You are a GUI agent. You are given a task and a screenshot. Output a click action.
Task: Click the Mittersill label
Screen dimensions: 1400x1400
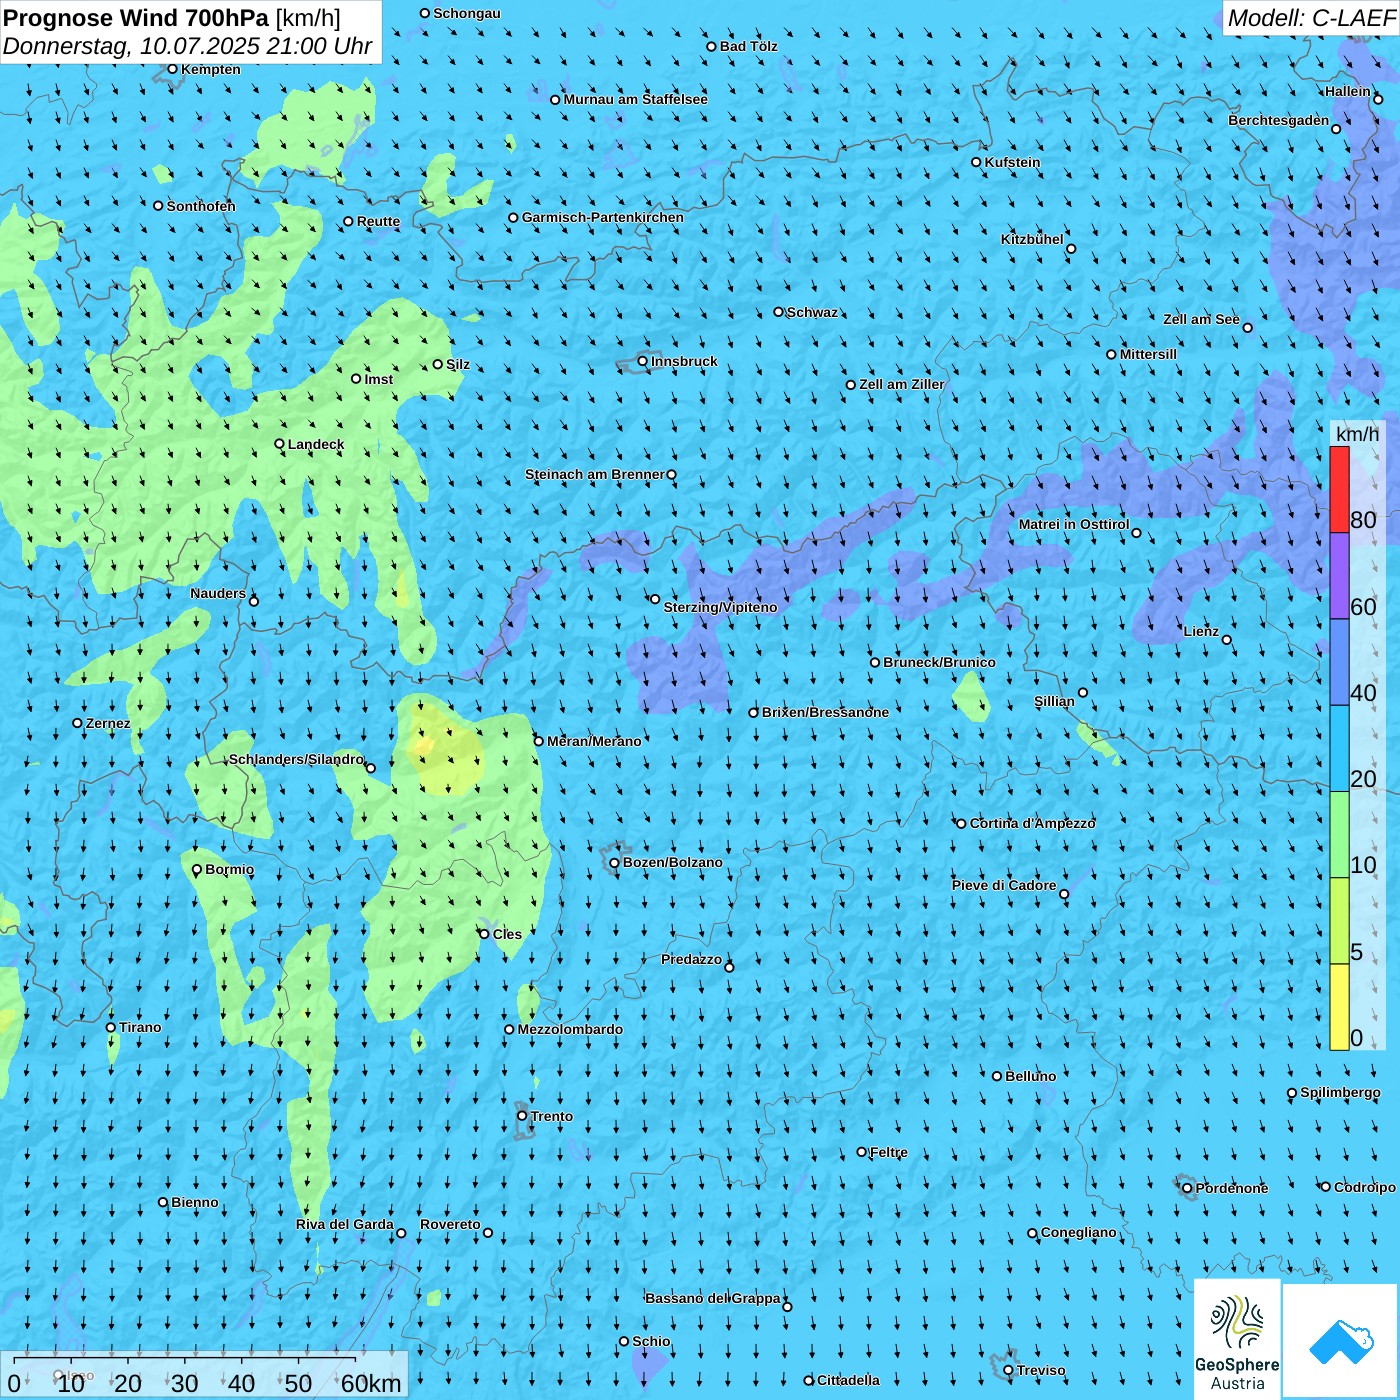1148,354
